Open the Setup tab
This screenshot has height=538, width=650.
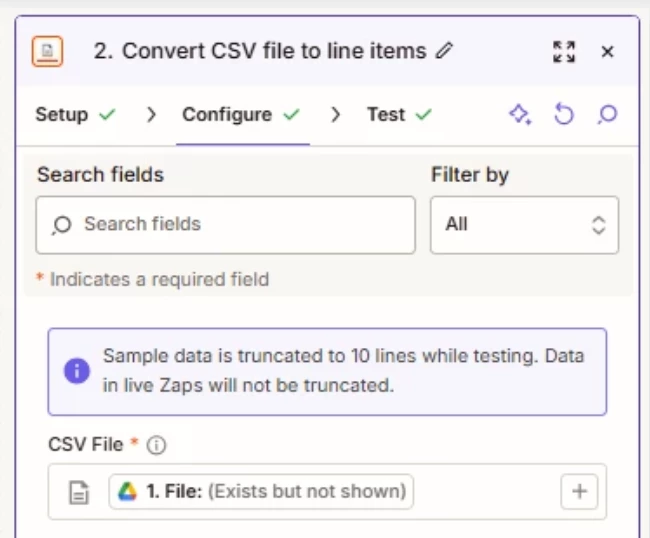(x=75, y=114)
